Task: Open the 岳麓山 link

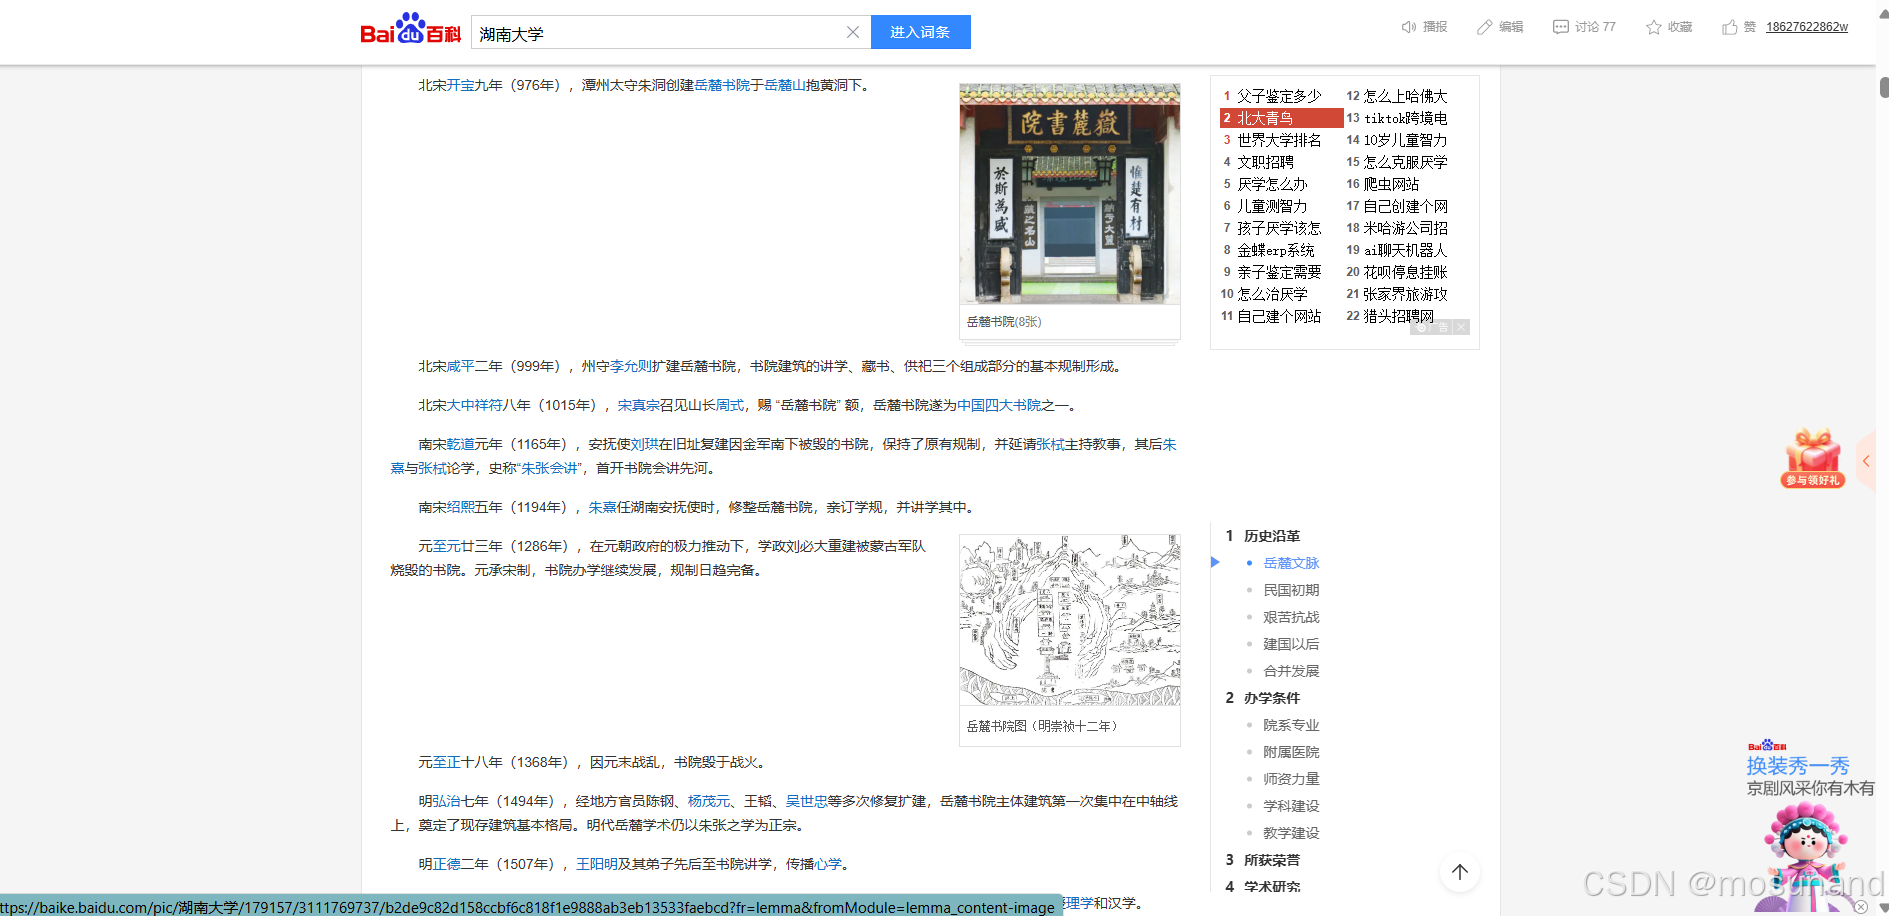Action: click(785, 86)
